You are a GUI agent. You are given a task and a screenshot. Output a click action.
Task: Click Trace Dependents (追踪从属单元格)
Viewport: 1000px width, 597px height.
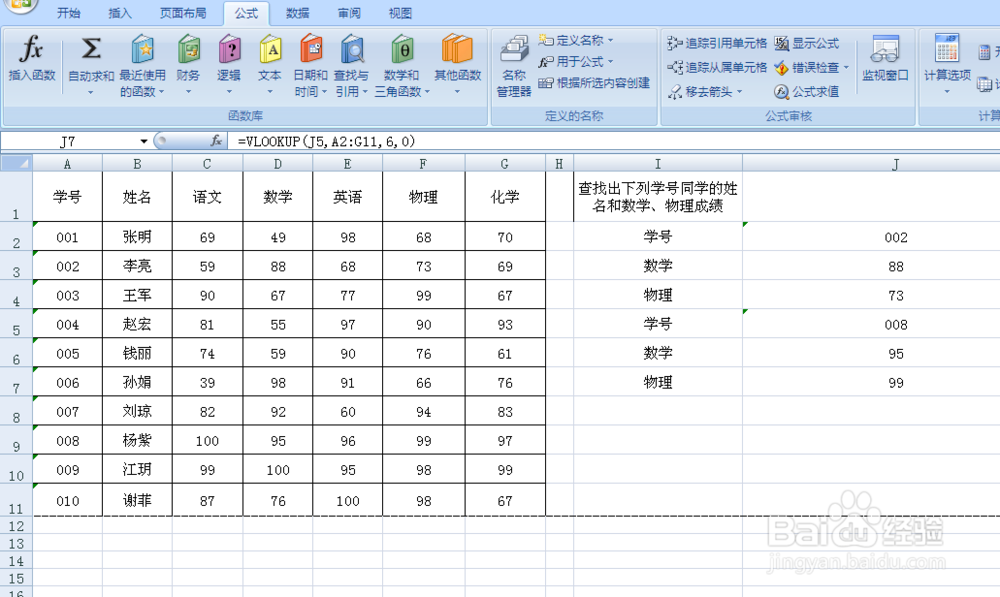[717, 68]
